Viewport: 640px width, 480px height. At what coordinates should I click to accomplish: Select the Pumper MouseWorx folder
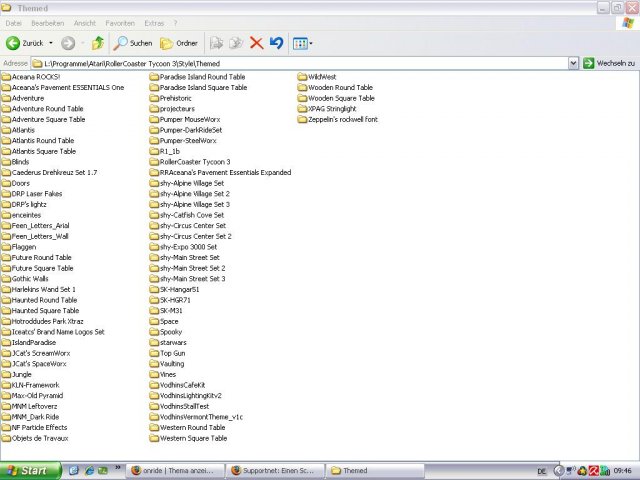(185, 119)
